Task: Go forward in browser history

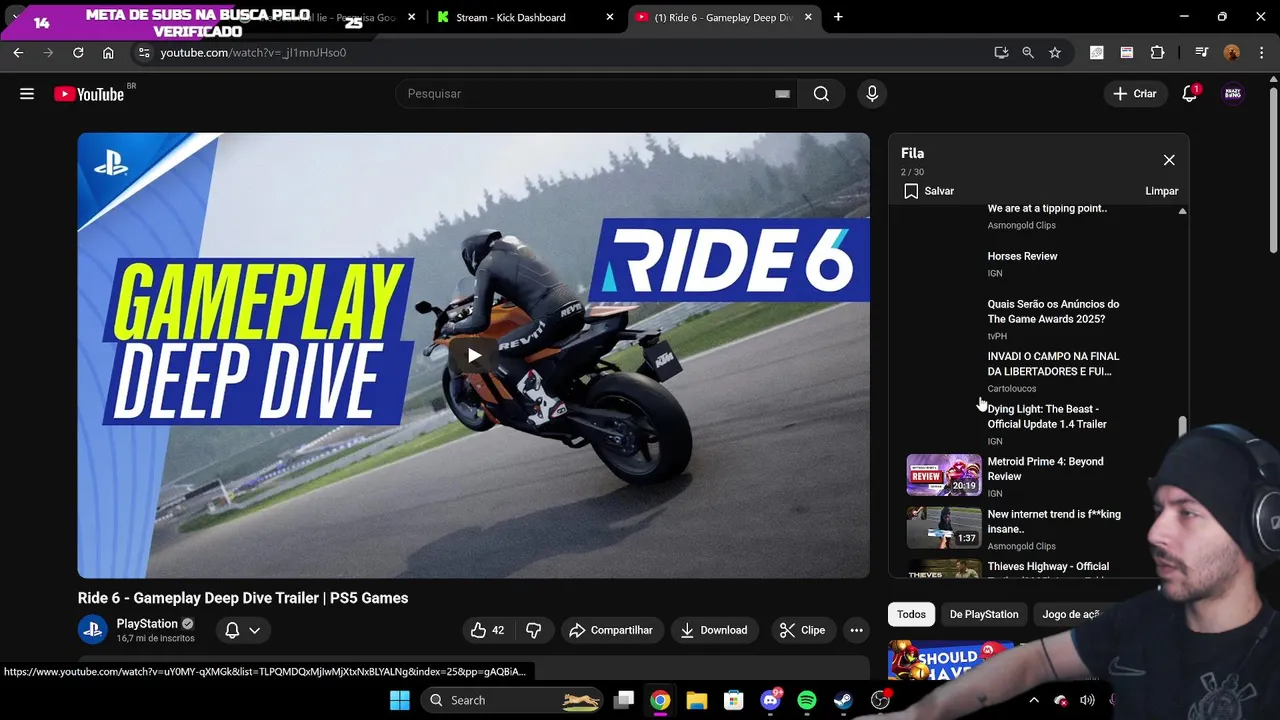Action: [48, 53]
